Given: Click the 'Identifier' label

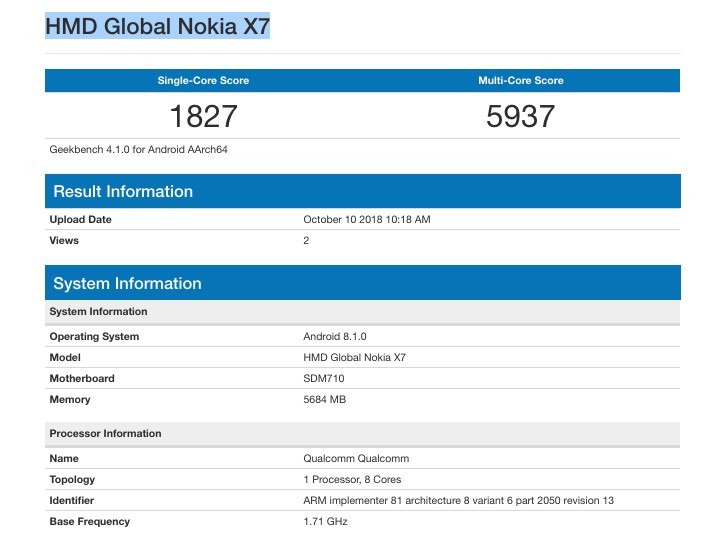Looking at the screenshot, I should [x=72, y=501].
